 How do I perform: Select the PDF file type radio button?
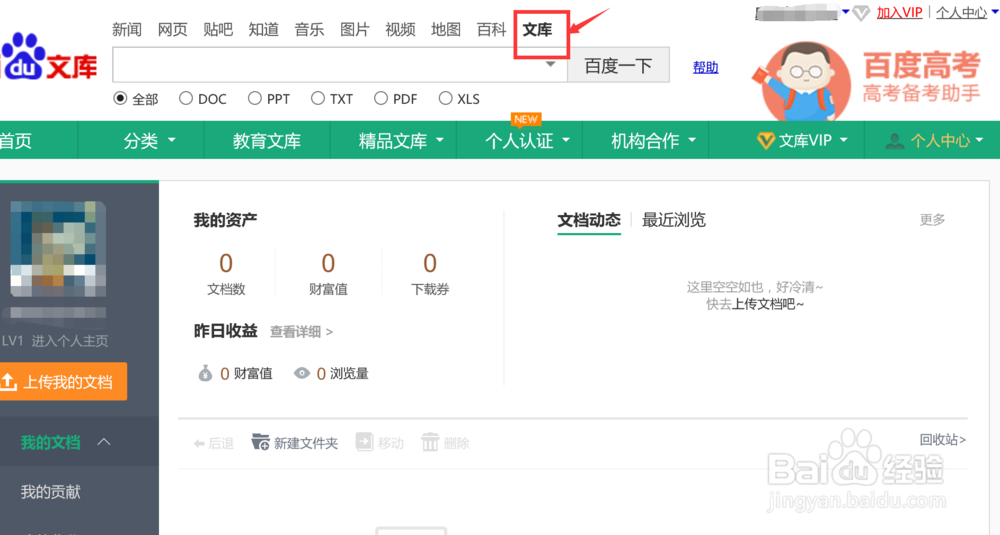point(381,98)
